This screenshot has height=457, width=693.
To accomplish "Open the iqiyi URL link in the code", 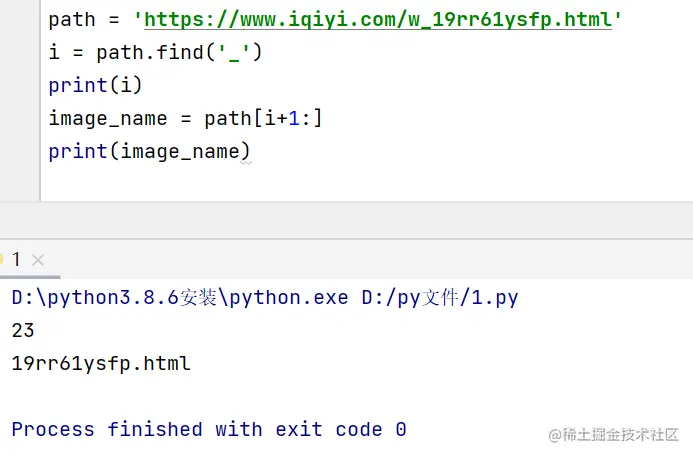I will click(x=378, y=20).
